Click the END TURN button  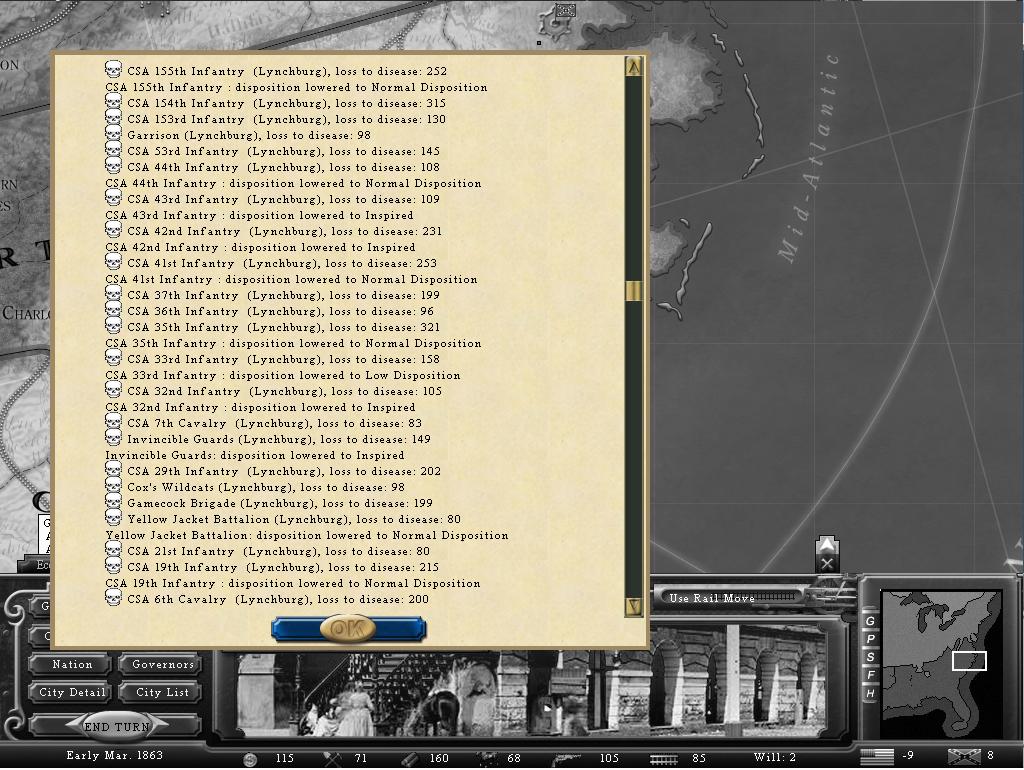pyautogui.click(x=116, y=726)
